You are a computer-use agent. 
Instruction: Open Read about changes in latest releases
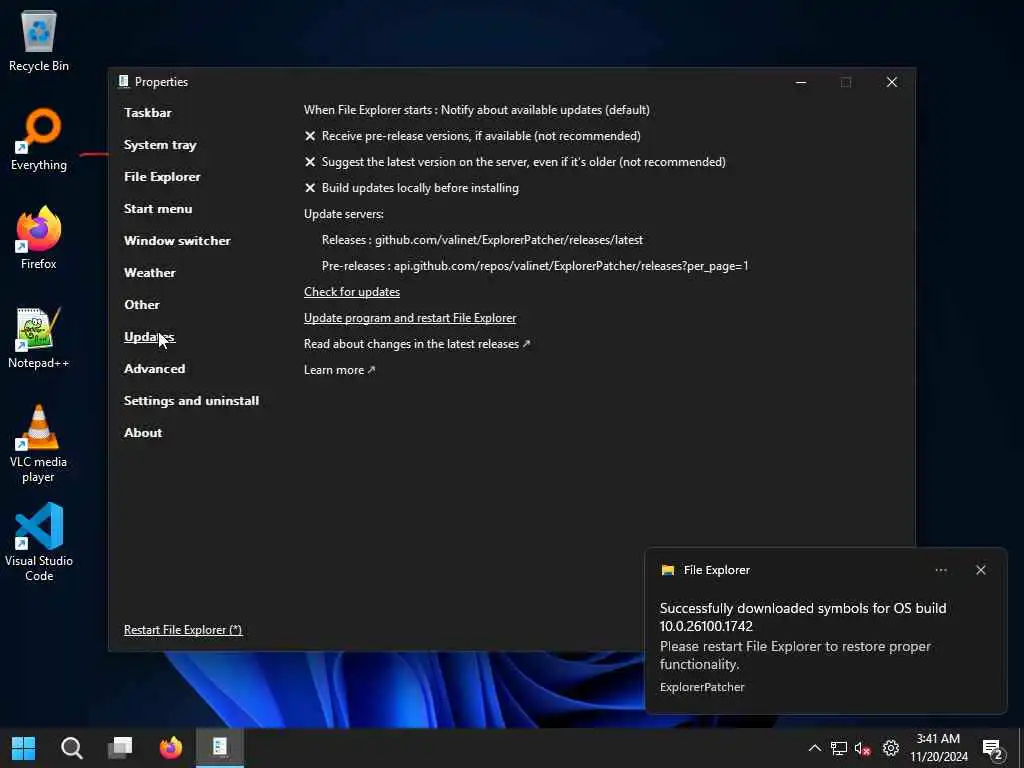pos(417,344)
